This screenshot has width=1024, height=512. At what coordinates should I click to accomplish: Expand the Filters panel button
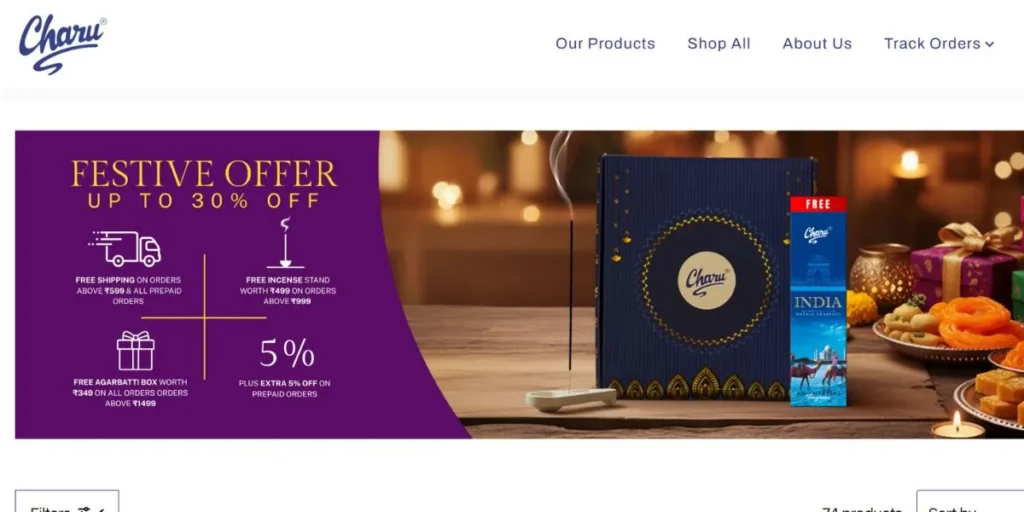click(x=67, y=502)
